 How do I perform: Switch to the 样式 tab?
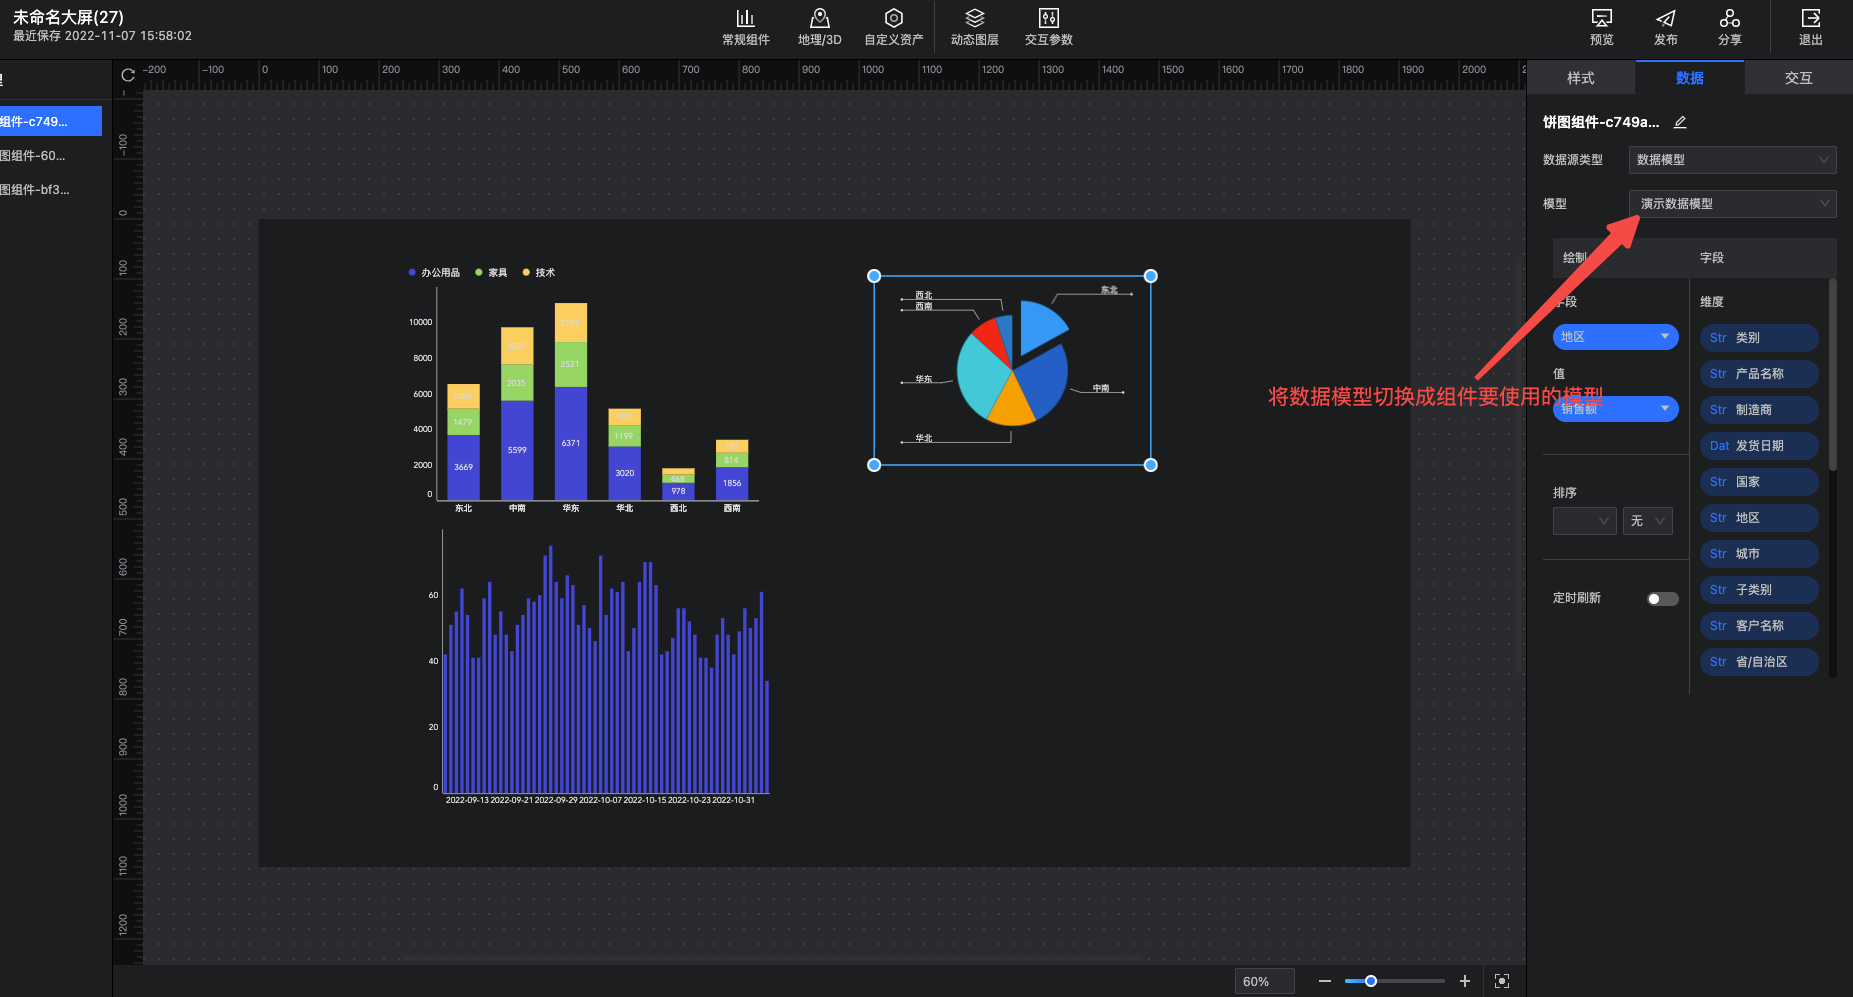click(x=1580, y=78)
